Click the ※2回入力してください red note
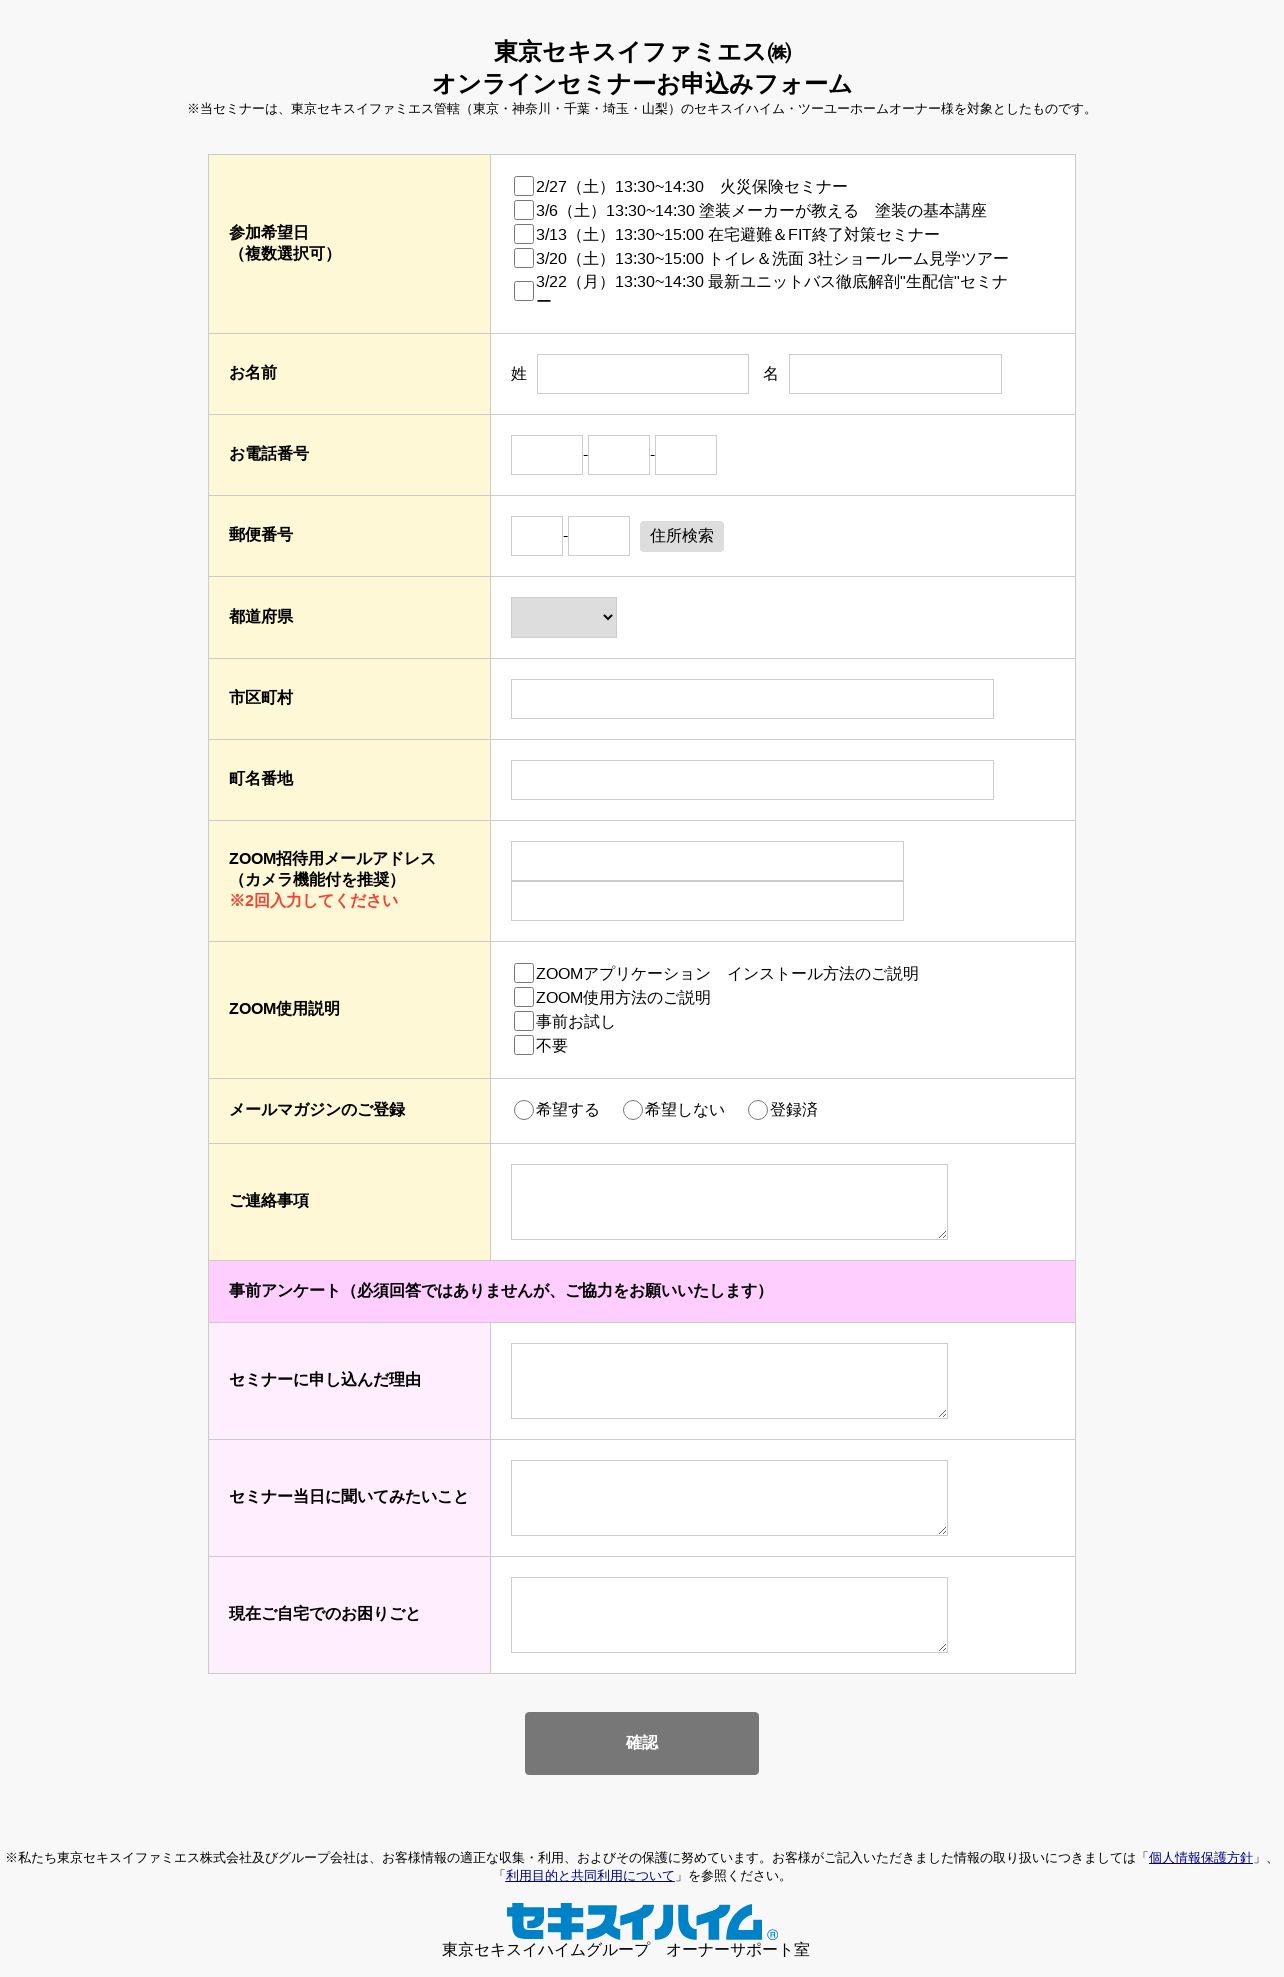This screenshot has height=1977, width=1284. coord(313,900)
